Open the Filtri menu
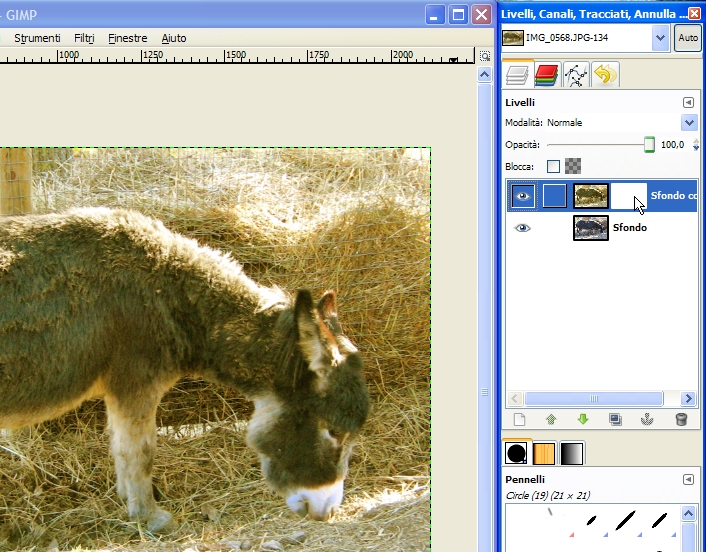The height and width of the screenshot is (552, 706). click(x=84, y=38)
